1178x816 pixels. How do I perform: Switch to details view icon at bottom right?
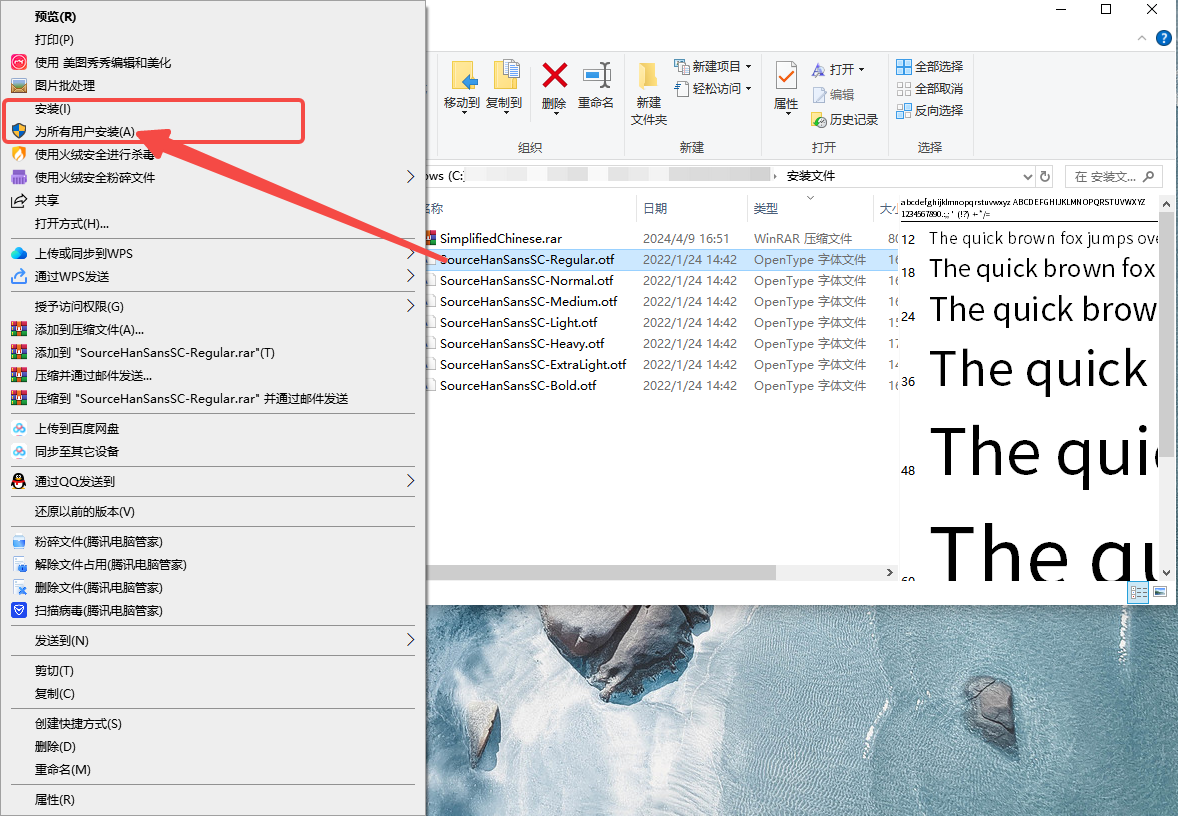tap(1139, 593)
